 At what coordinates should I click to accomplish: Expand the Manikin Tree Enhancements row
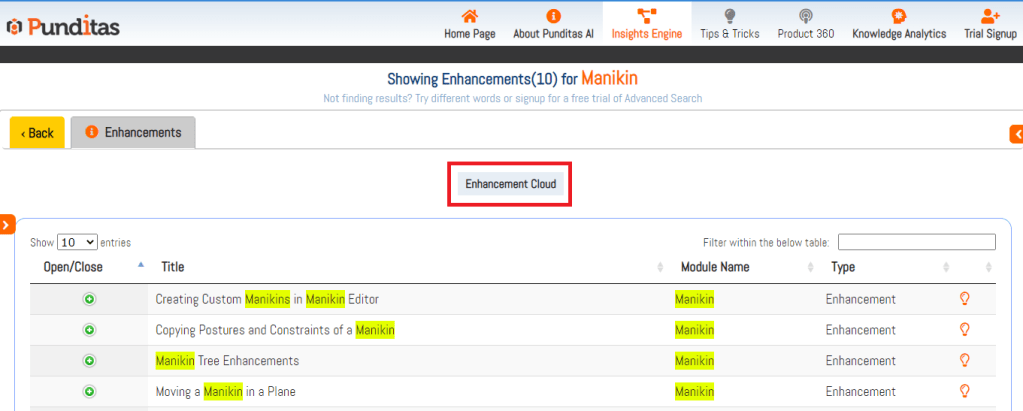(89, 360)
